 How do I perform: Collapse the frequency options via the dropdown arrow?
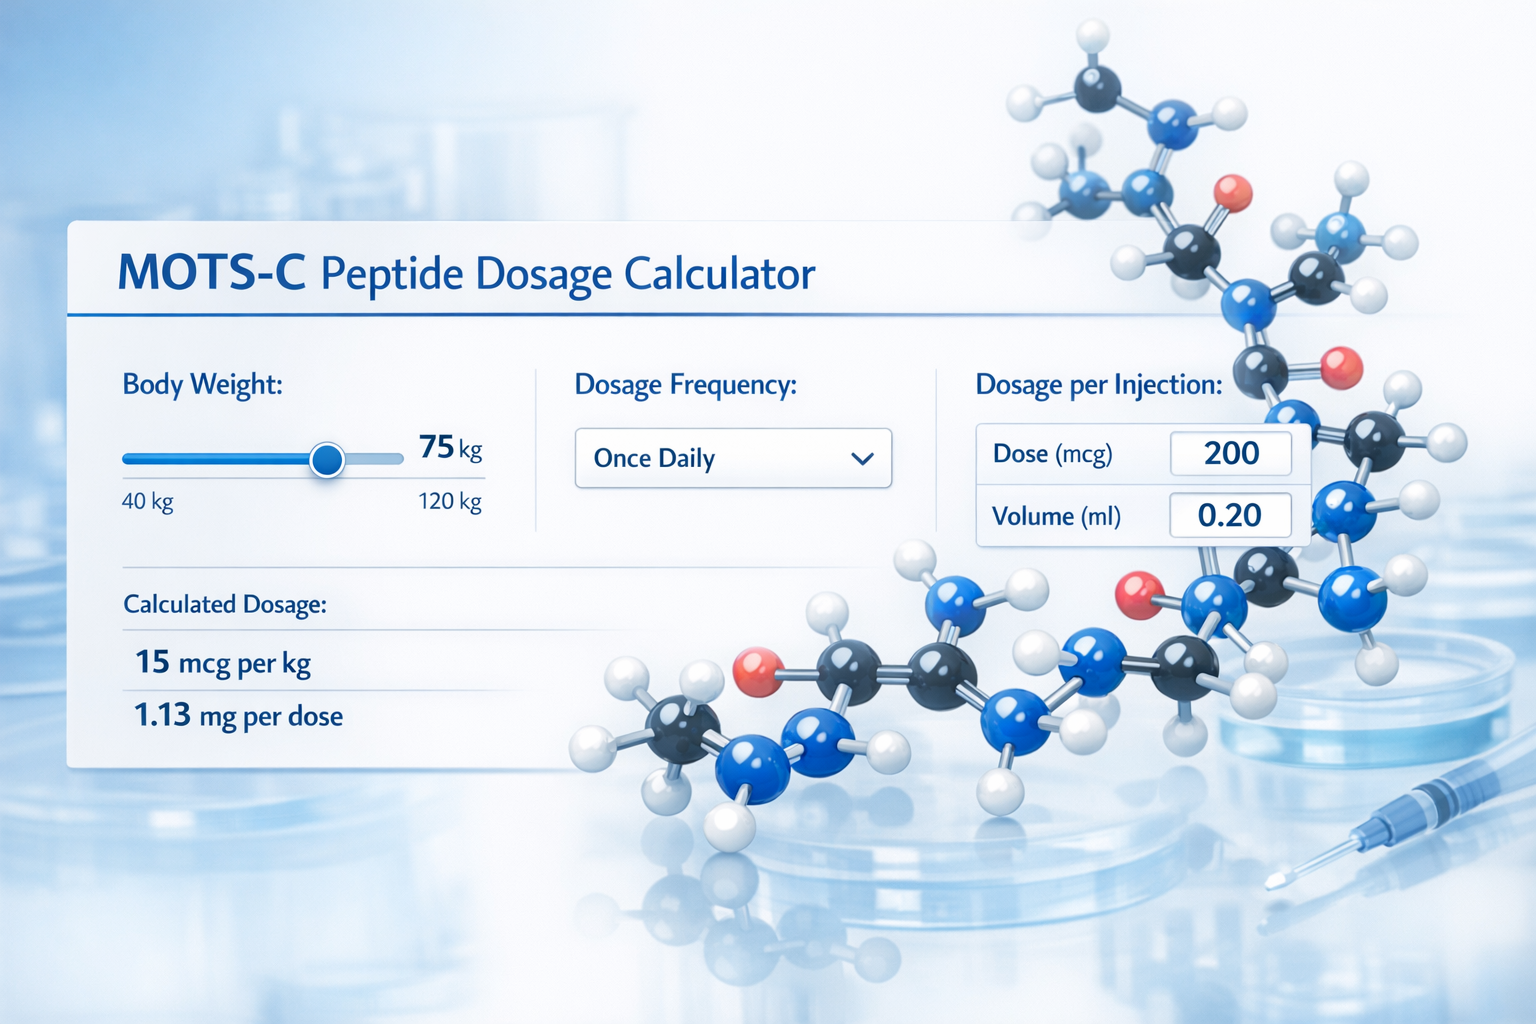click(866, 458)
